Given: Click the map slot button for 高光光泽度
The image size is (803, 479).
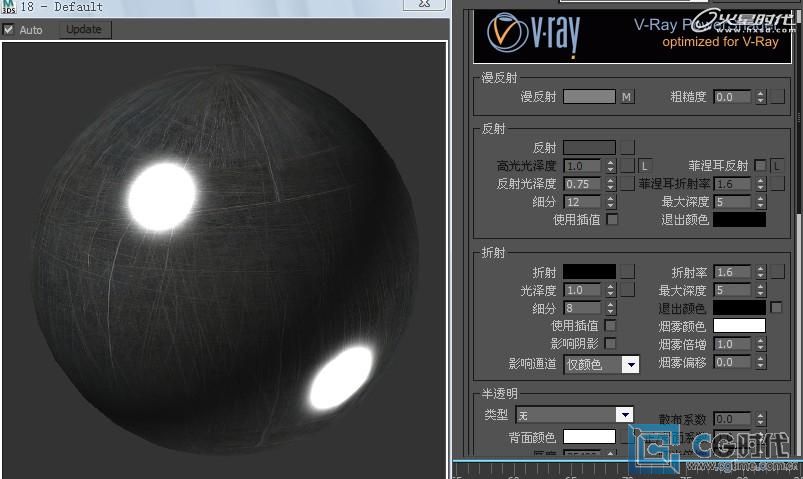Looking at the screenshot, I should 627,165.
